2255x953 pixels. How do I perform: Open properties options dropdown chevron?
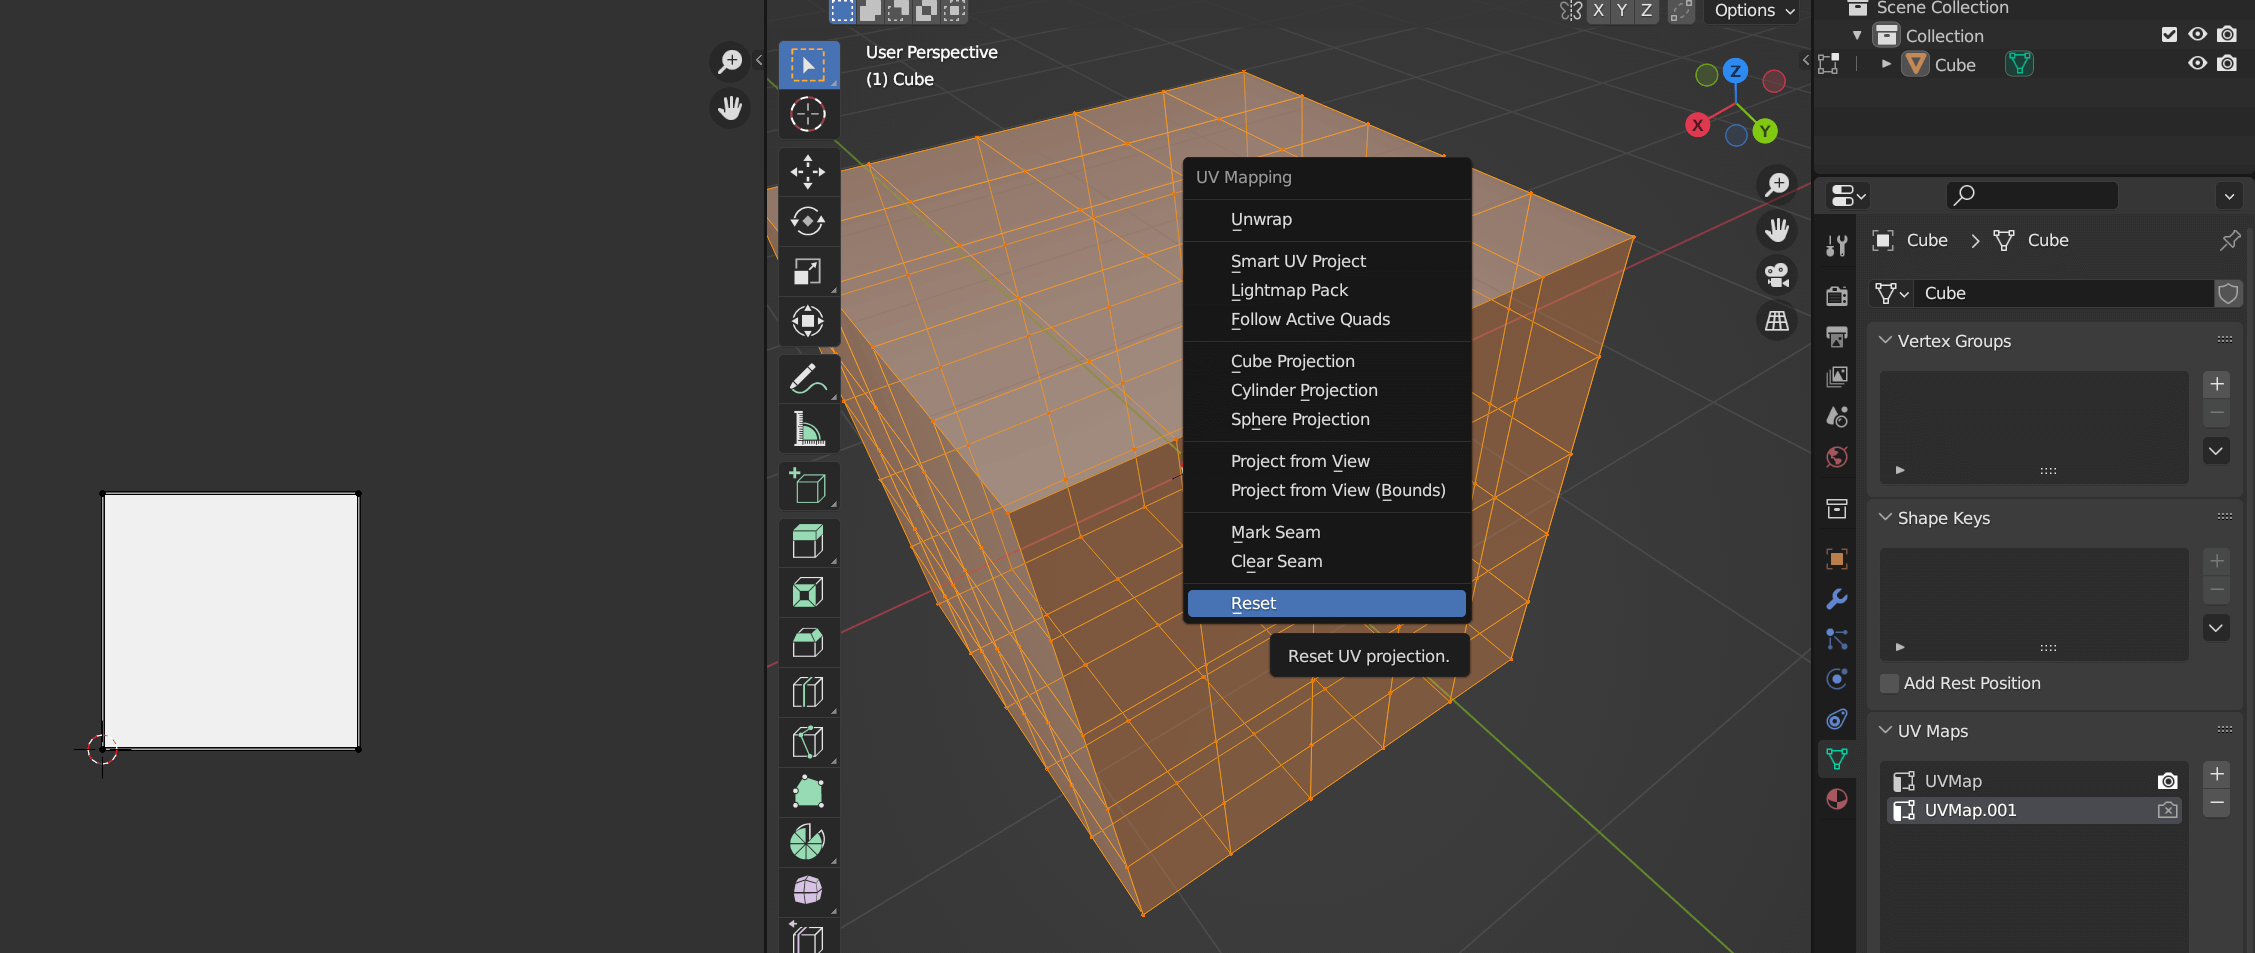(2229, 196)
